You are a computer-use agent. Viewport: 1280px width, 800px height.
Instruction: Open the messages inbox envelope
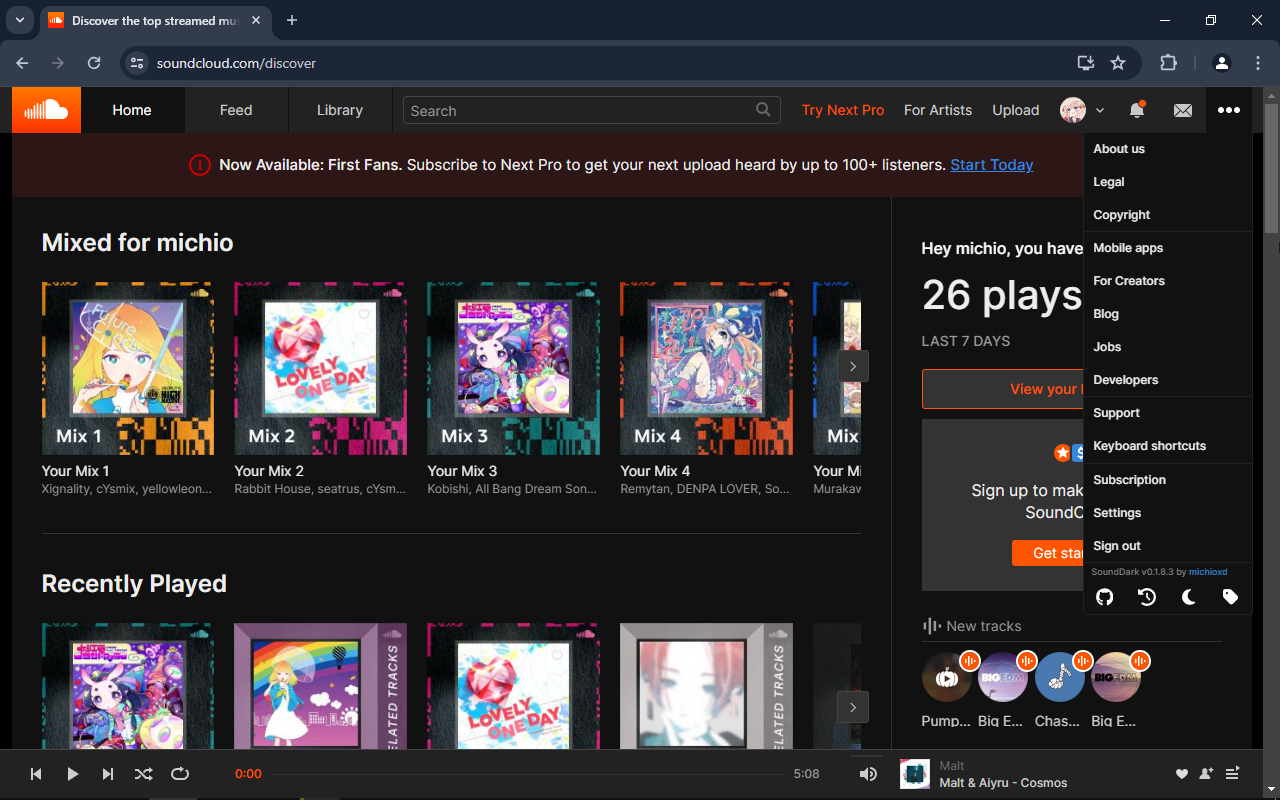click(1182, 110)
